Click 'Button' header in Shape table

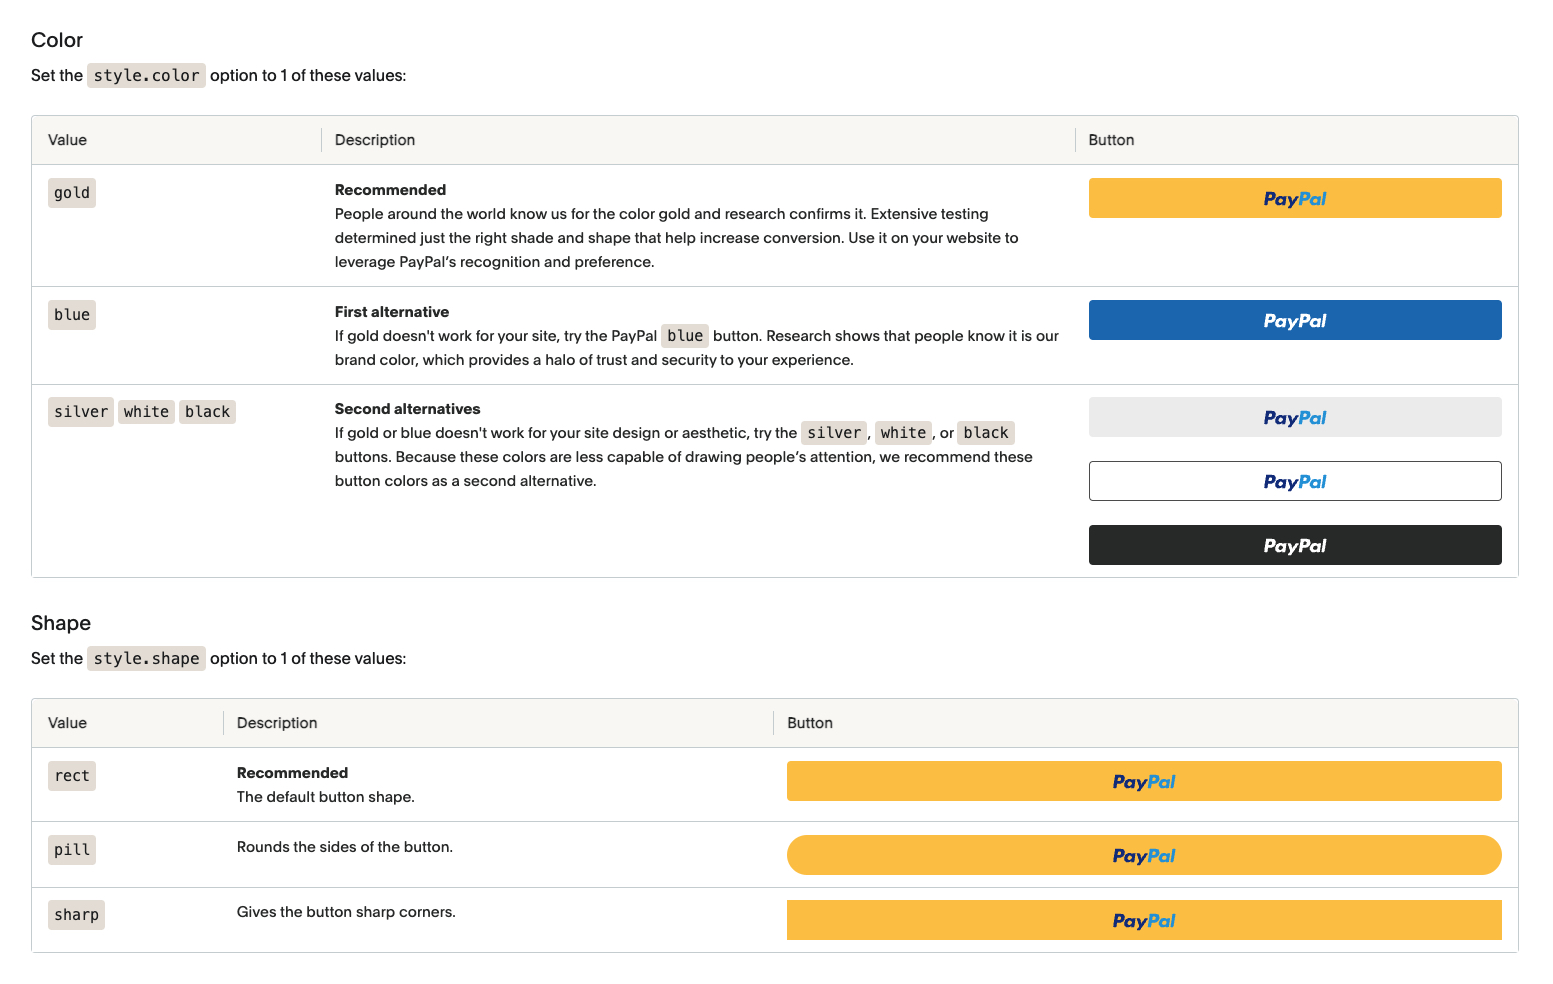pyautogui.click(x=810, y=723)
